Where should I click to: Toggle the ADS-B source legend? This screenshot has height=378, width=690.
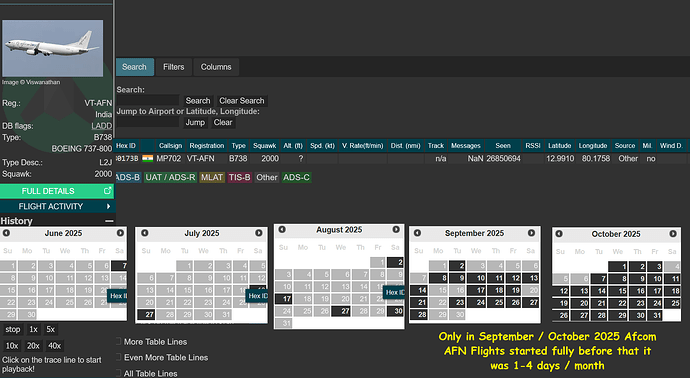pyautogui.click(x=128, y=177)
